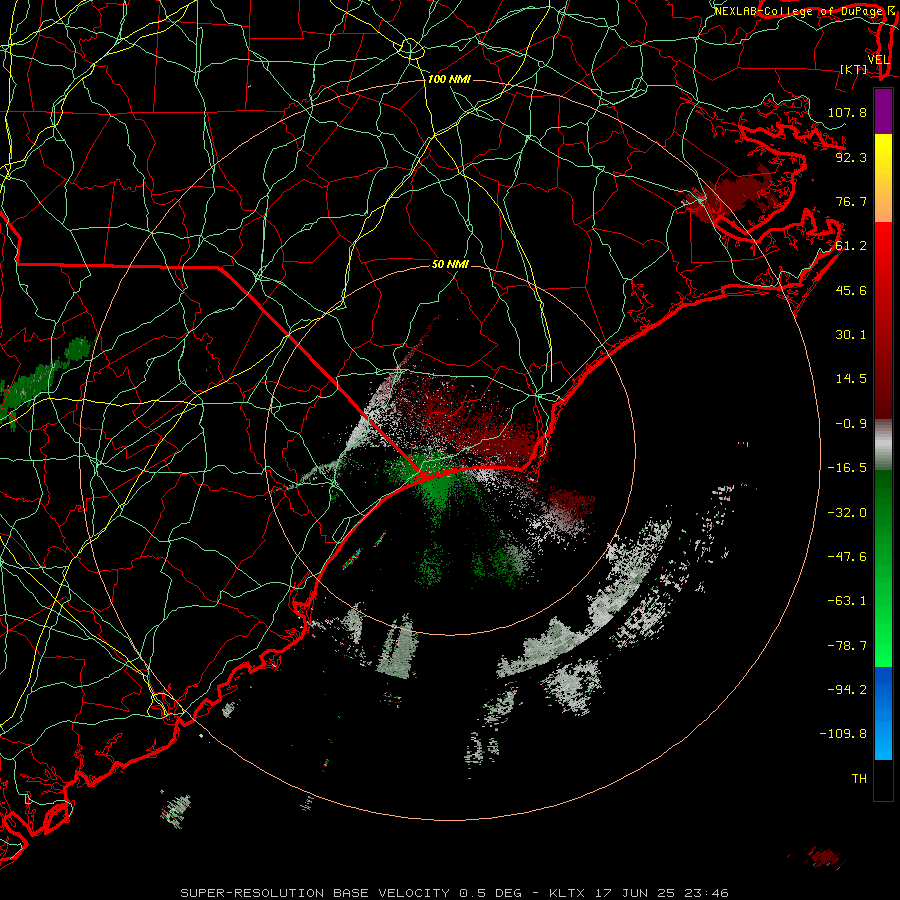Click the [KT] units label
The height and width of the screenshot is (900, 900).
coord(854,69)
